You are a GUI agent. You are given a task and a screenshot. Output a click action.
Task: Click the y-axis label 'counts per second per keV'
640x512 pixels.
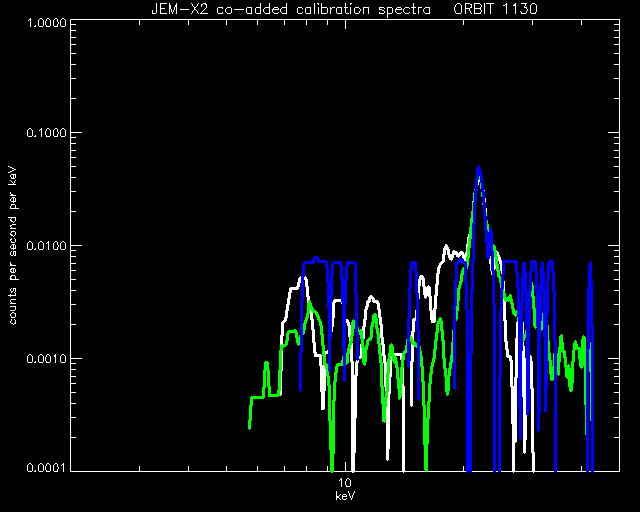pos(13,246)
